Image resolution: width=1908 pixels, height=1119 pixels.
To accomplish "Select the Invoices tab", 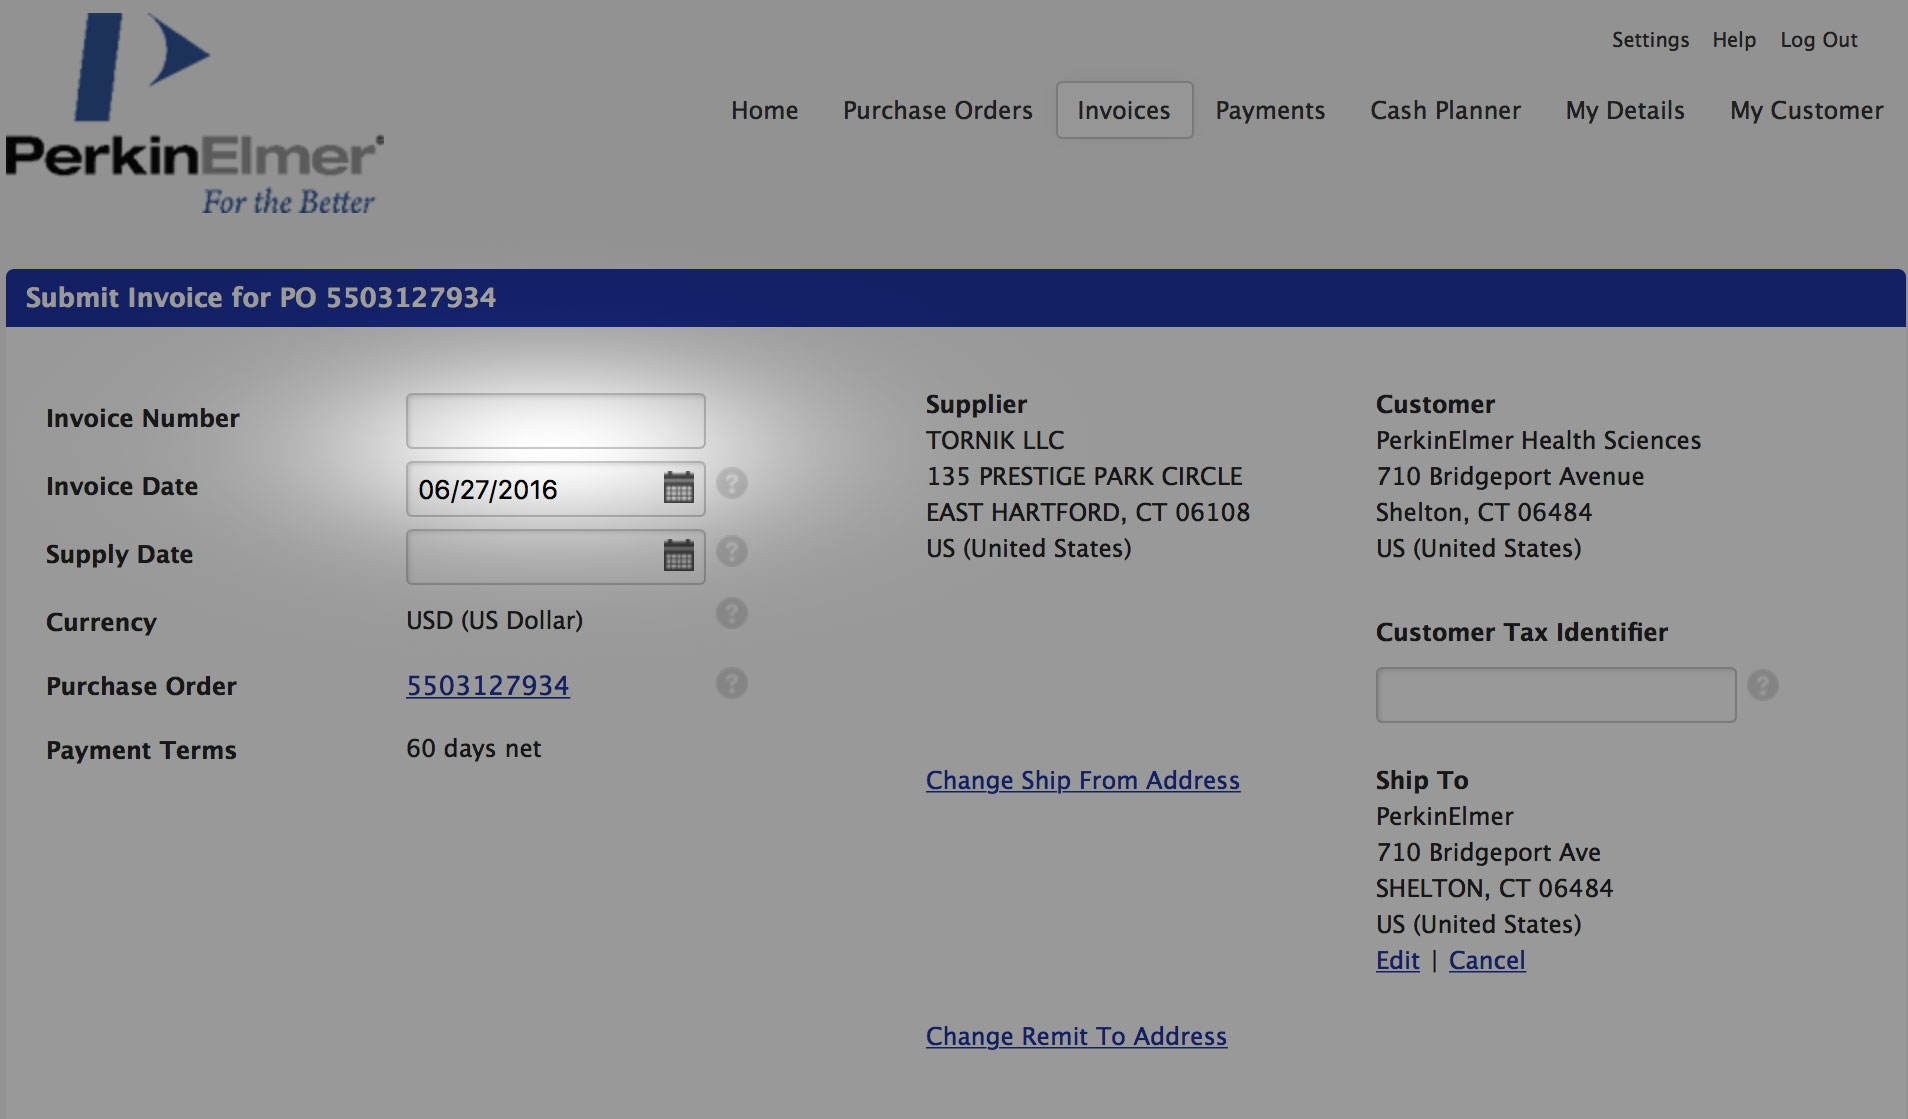I will [x=1124, y=110].
